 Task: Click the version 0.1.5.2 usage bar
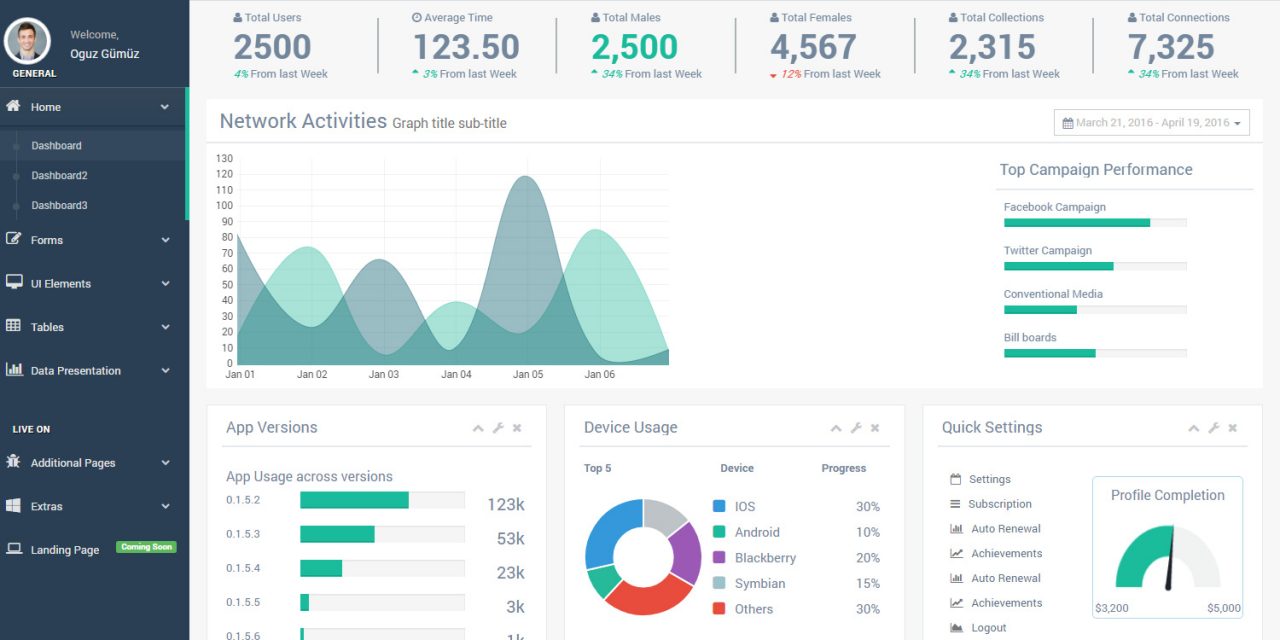(382, 500)
